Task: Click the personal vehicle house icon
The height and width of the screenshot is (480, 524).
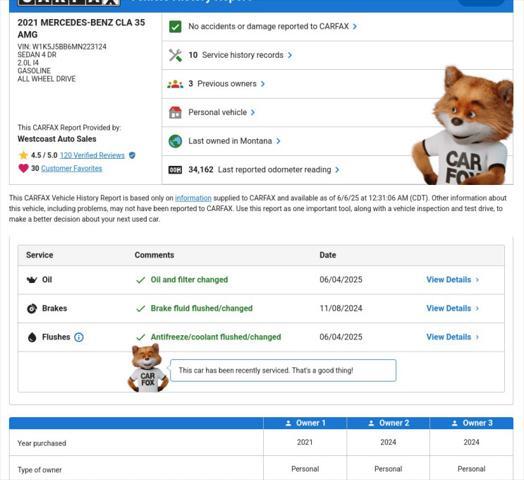Action: tap(175, 113)
